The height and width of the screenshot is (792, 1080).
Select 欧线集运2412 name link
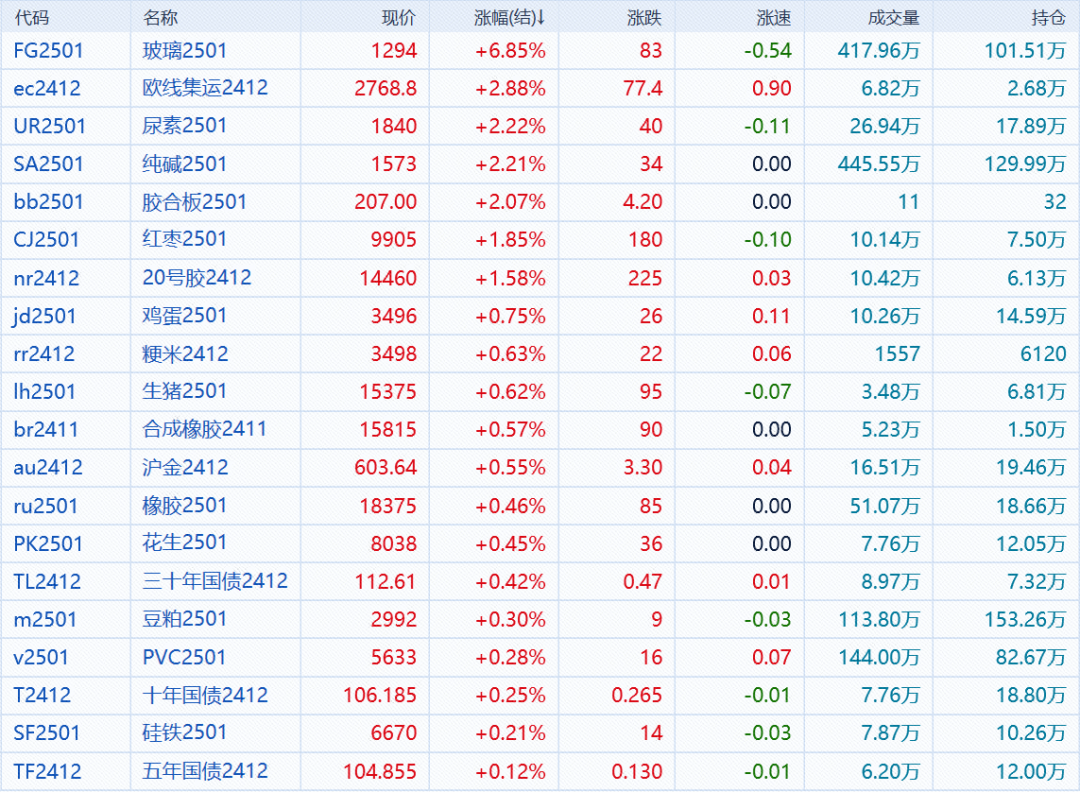click(205, 88)
